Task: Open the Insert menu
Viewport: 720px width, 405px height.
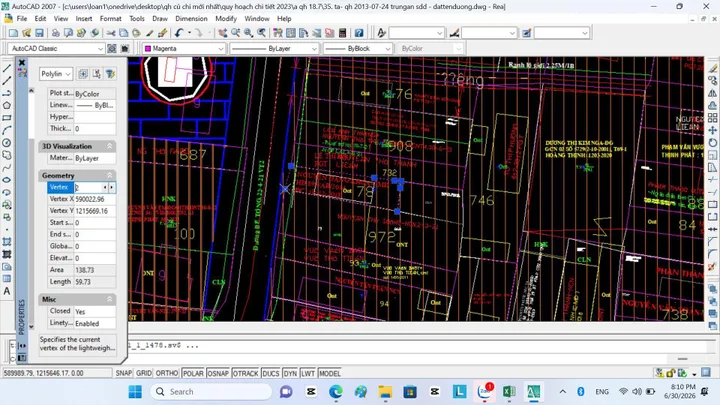Action: 84,19
